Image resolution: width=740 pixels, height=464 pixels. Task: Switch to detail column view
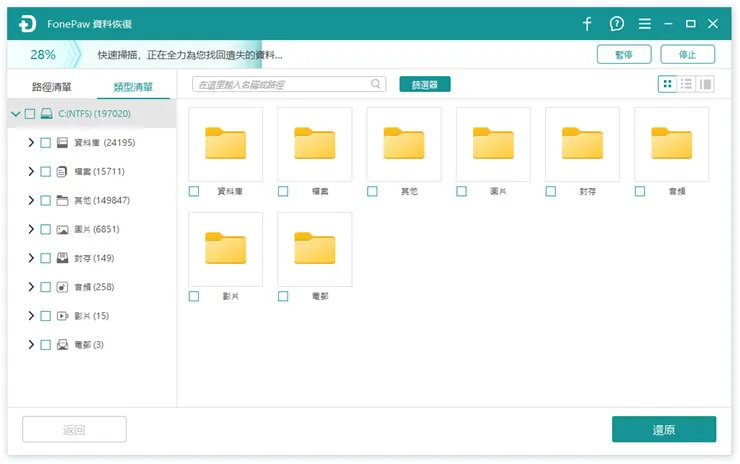click(705, 84)
